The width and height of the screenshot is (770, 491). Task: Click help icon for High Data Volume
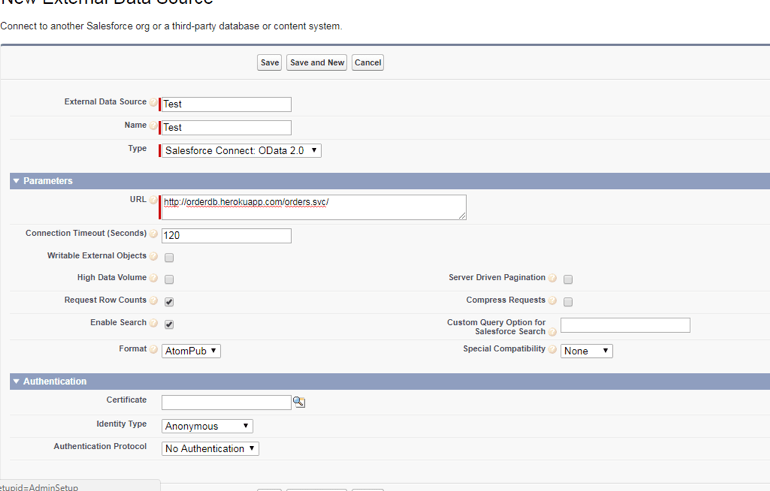coord(153,278)
